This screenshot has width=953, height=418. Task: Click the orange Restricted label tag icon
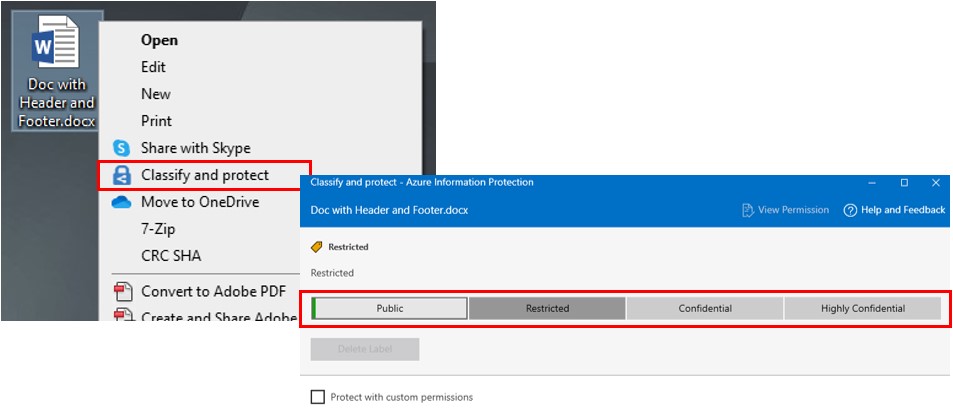pos(316,247)
